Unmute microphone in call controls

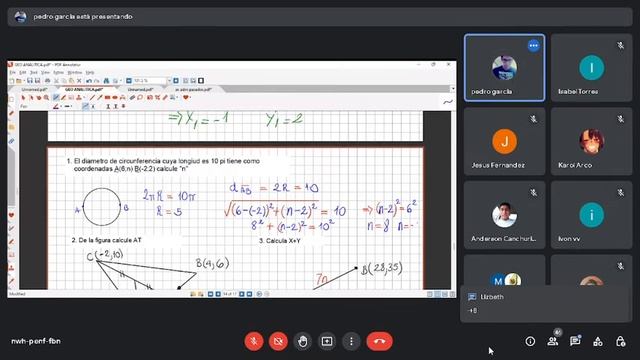click(x=254, y=341)
